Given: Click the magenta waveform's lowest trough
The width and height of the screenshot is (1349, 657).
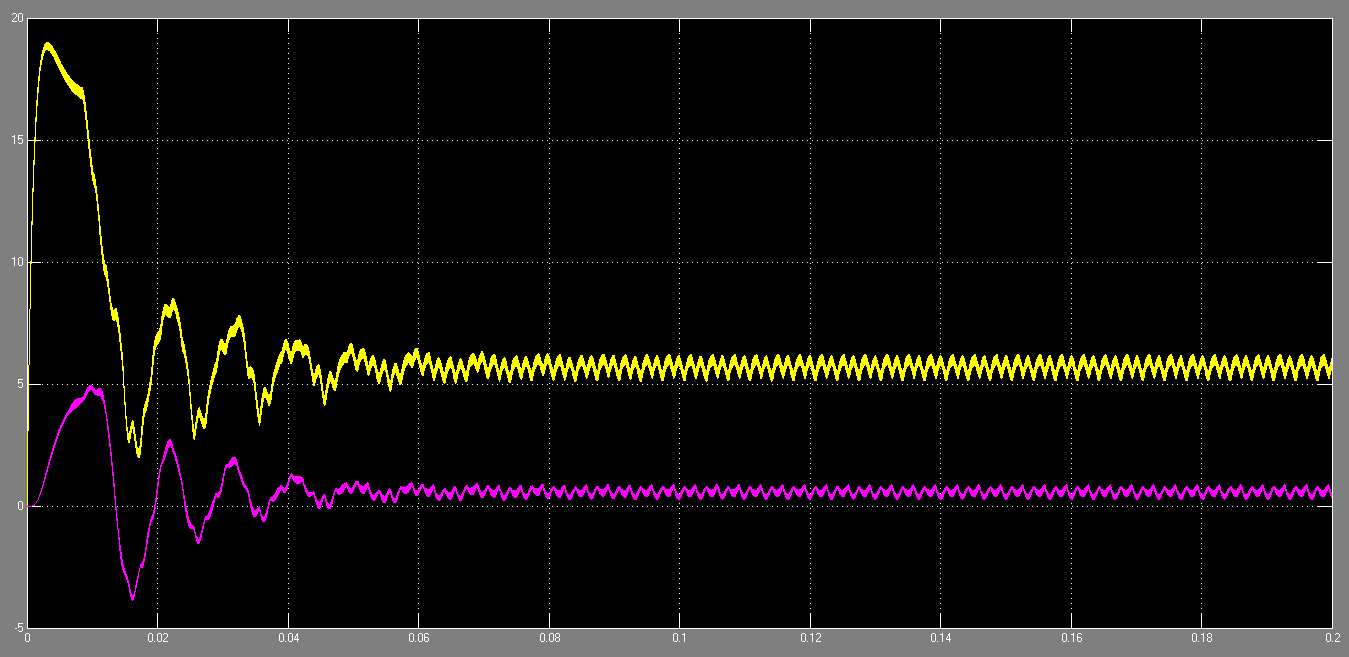Looking at the screenshot, I should click(x=132, y=598).
